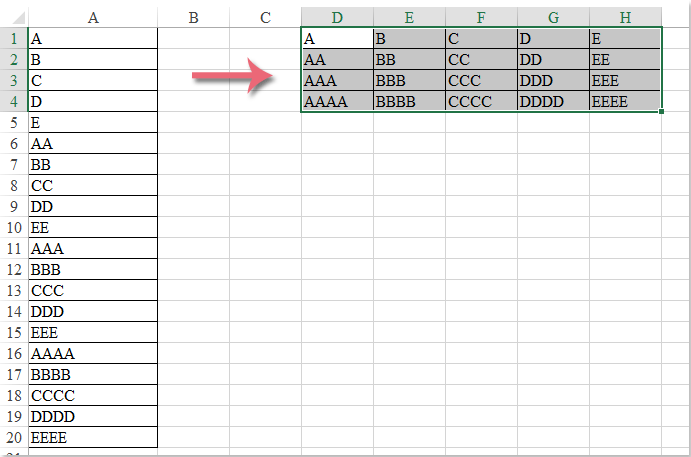Select column A header
This screenshot has width=691, height=457.
tap(93, 18)
